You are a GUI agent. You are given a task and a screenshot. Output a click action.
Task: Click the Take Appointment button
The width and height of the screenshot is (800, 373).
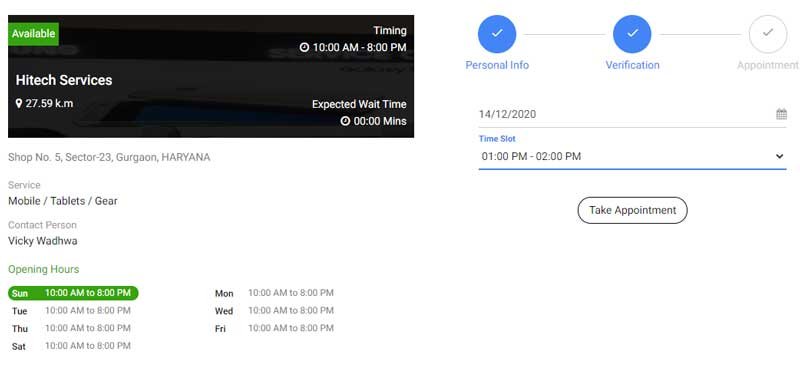(632, 210)
